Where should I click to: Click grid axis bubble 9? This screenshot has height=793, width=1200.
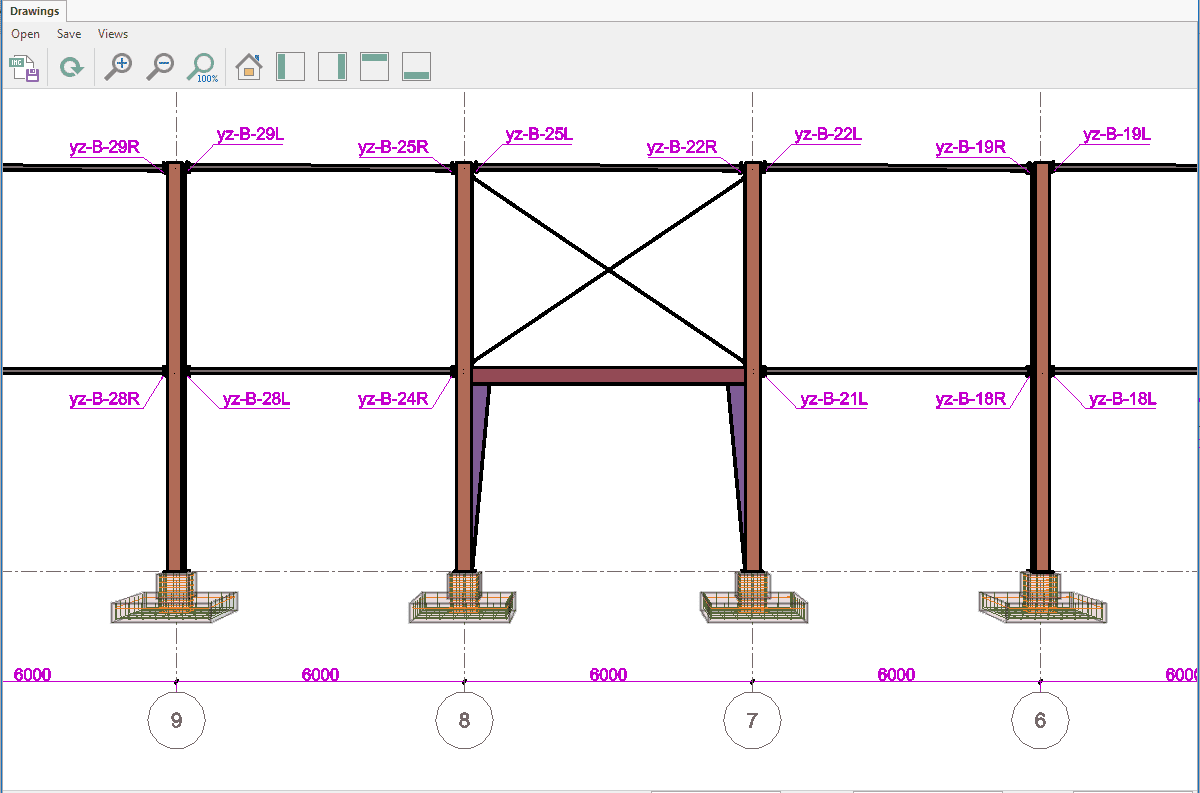176,719
